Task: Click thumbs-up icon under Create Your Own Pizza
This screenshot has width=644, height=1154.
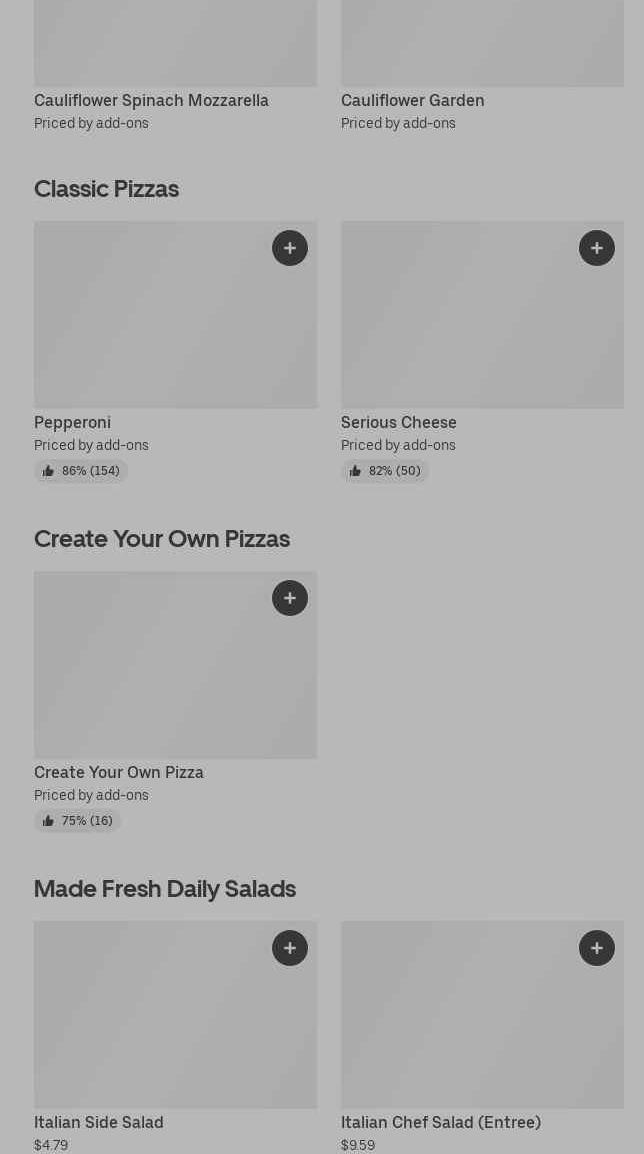Action: click(x=48, y=821)
